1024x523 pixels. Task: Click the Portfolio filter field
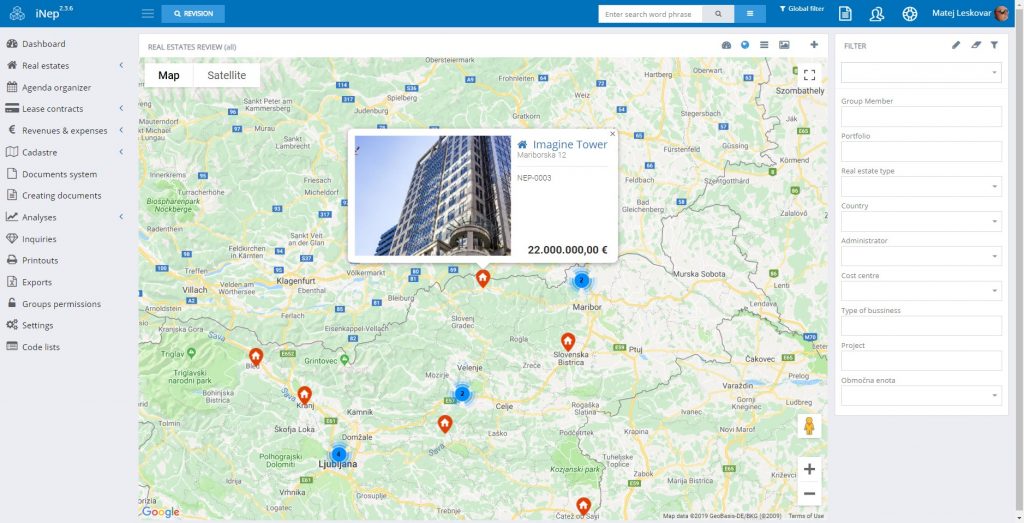(x=921, y=151)
